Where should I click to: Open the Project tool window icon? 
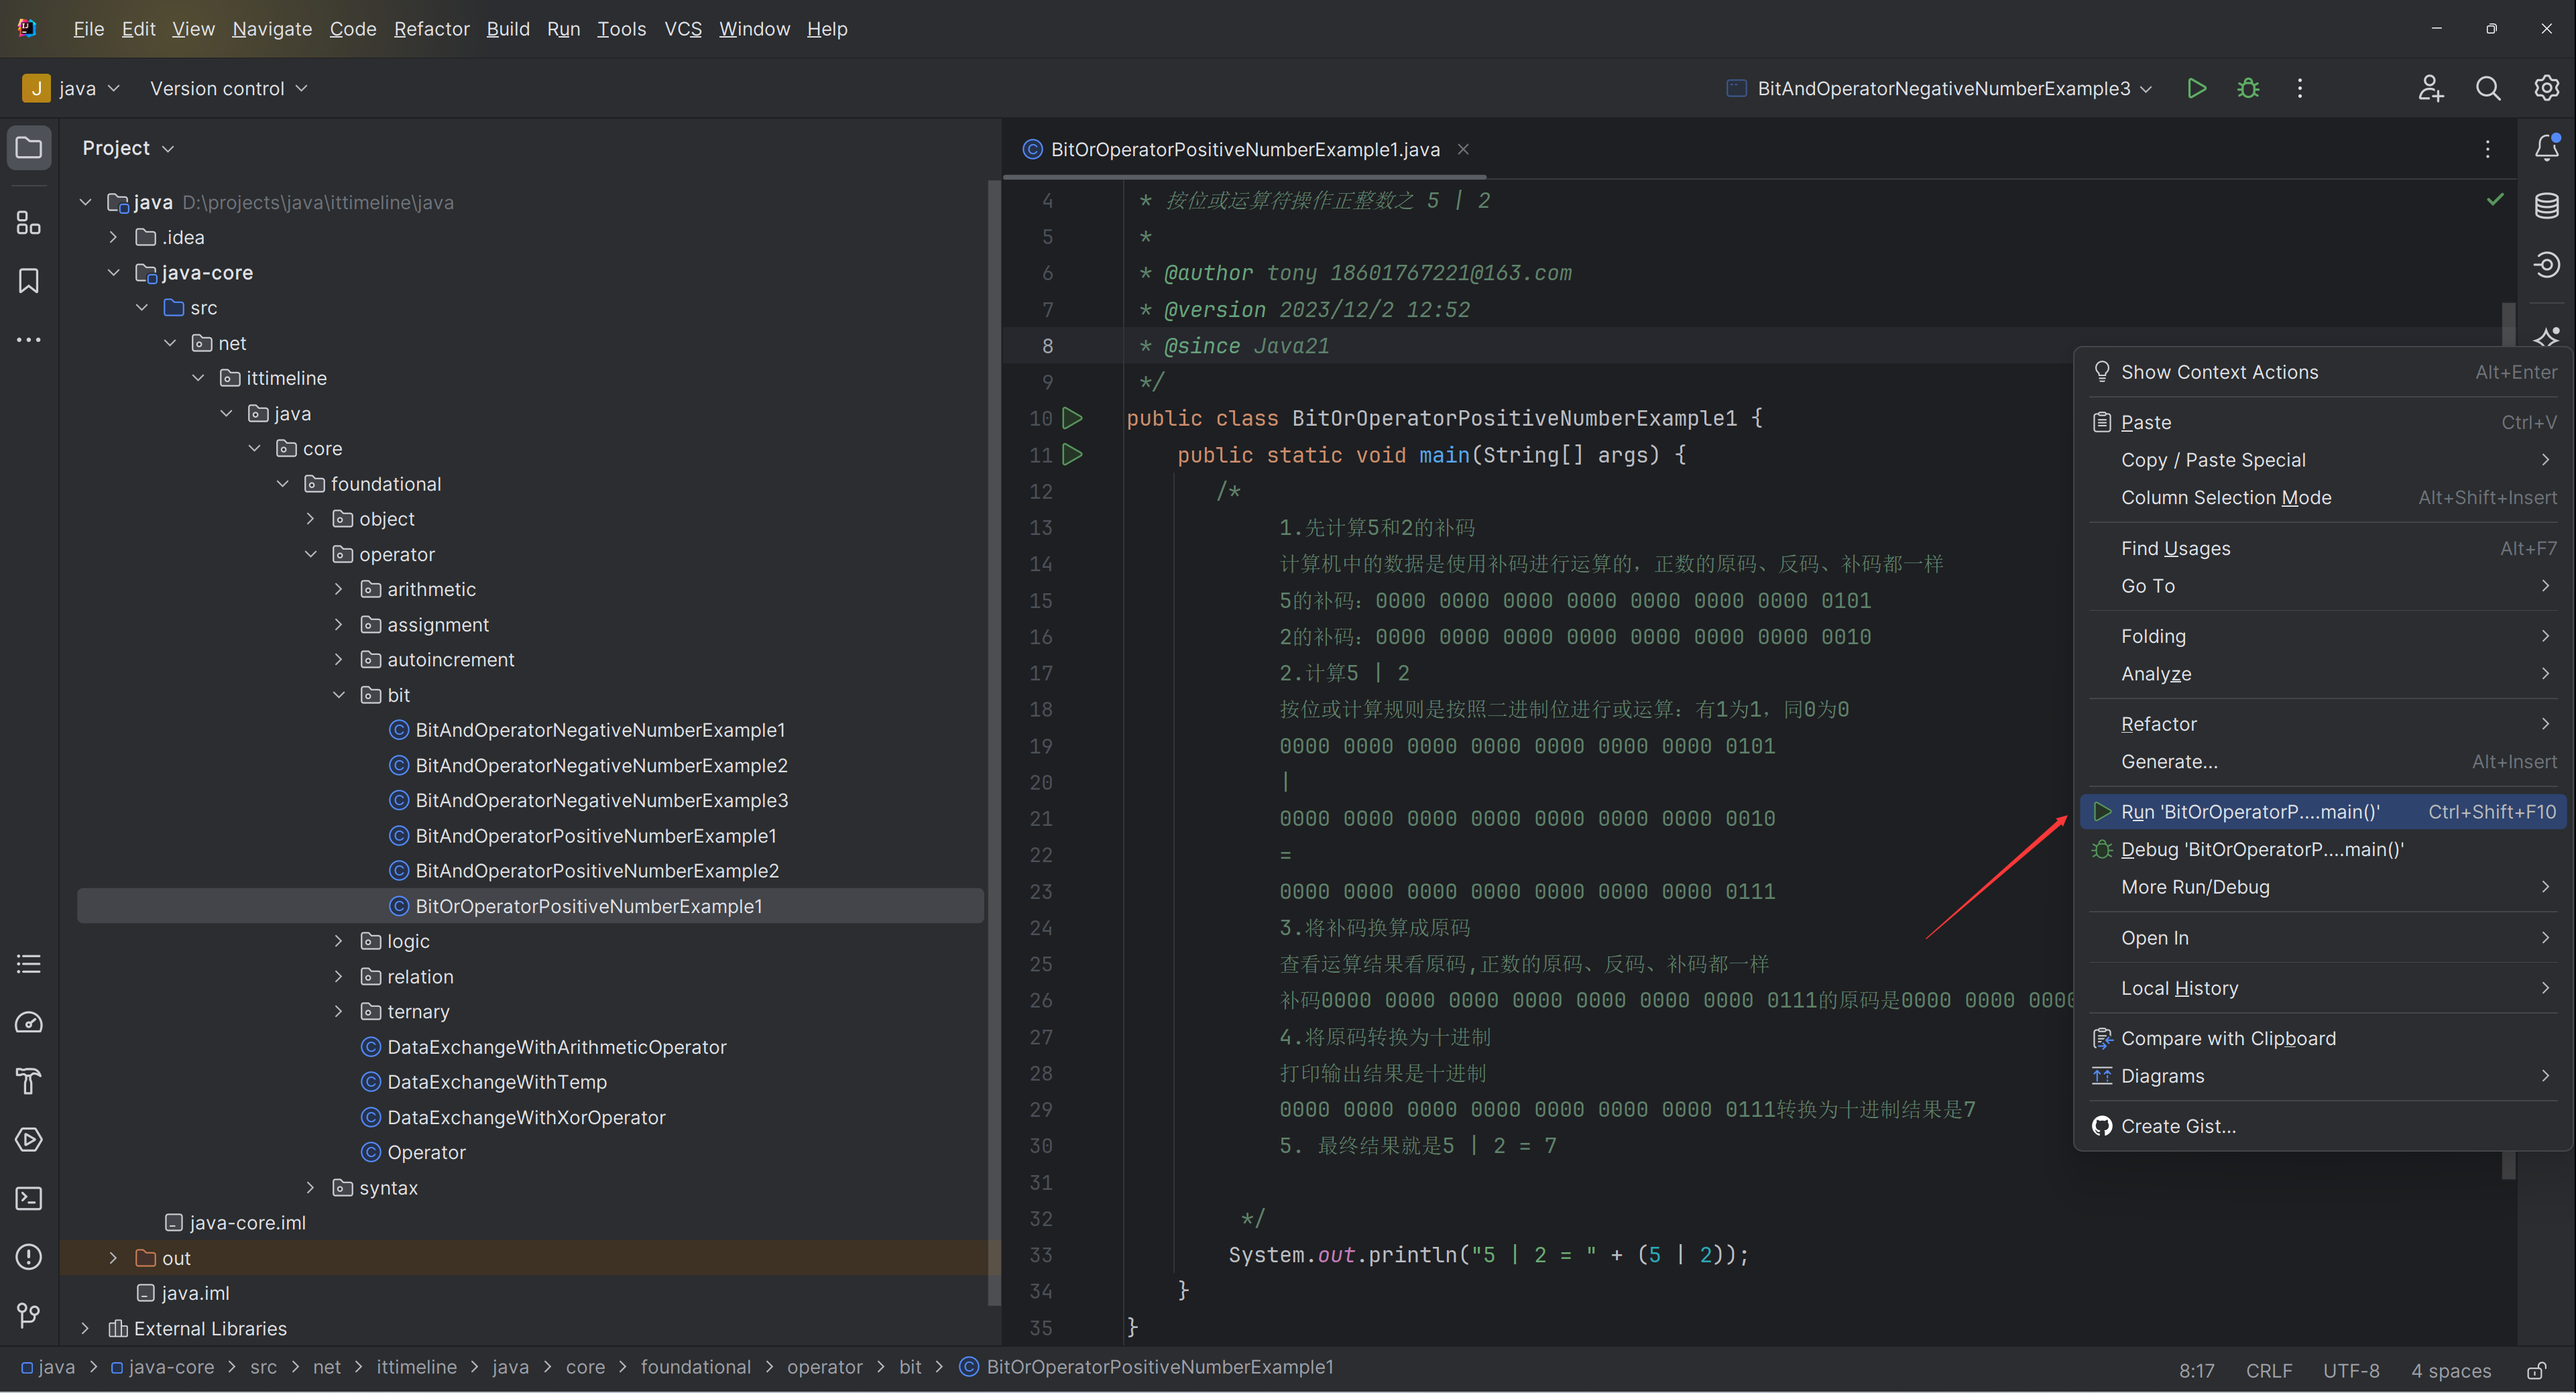pyautogui.click(x=29, y=148)
